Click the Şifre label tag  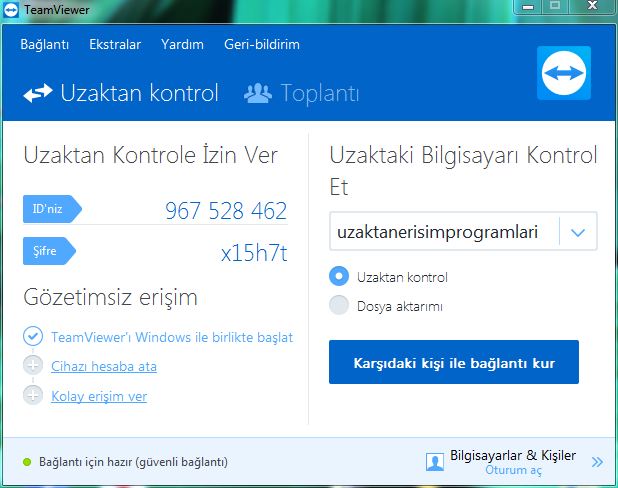49,251
